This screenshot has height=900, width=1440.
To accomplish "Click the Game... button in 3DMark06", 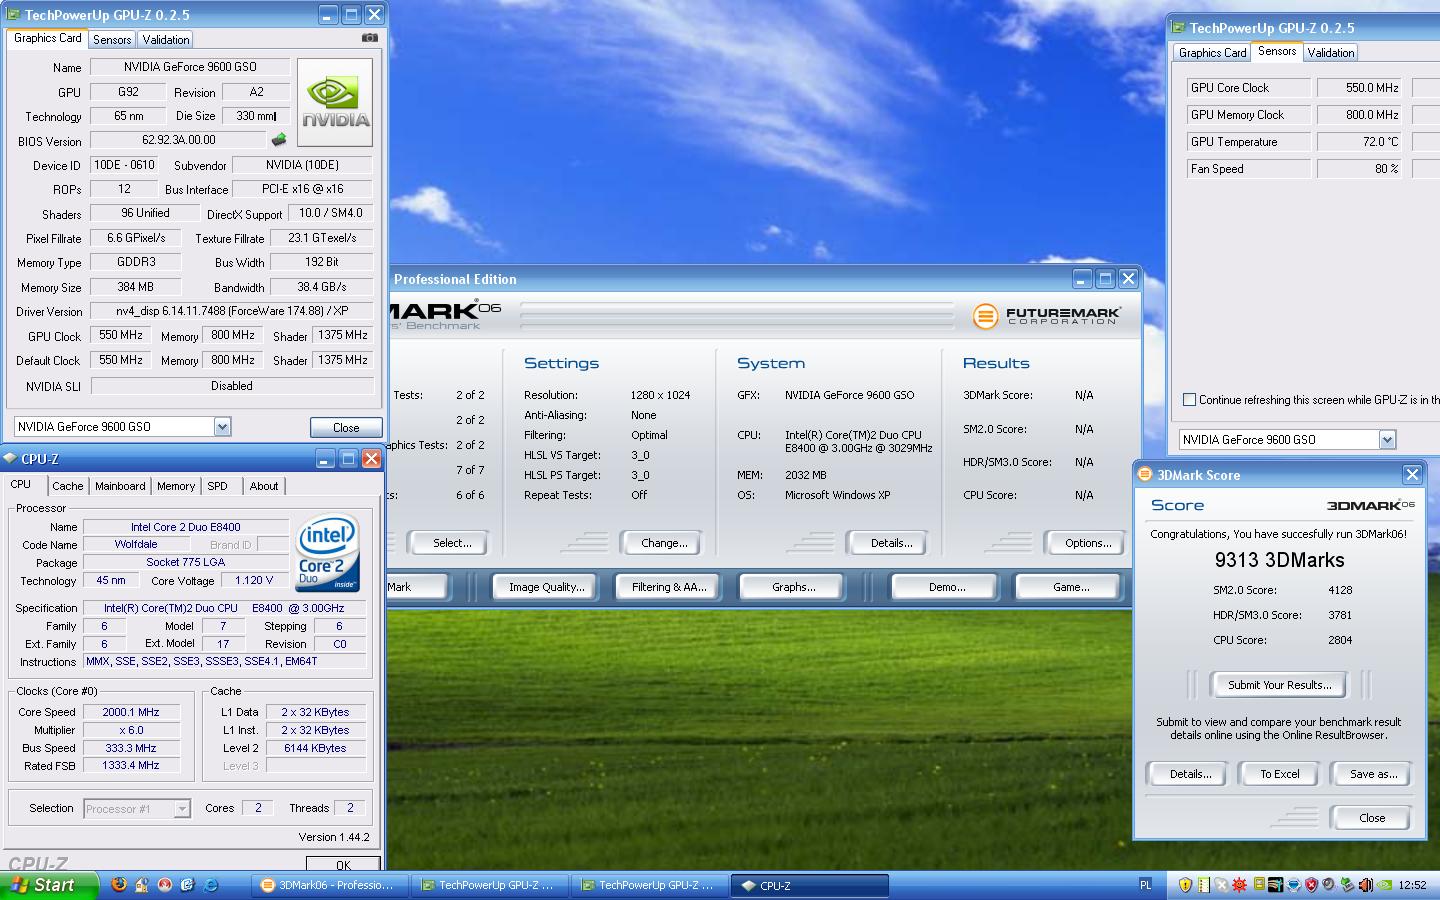I will coord(1071,587).
